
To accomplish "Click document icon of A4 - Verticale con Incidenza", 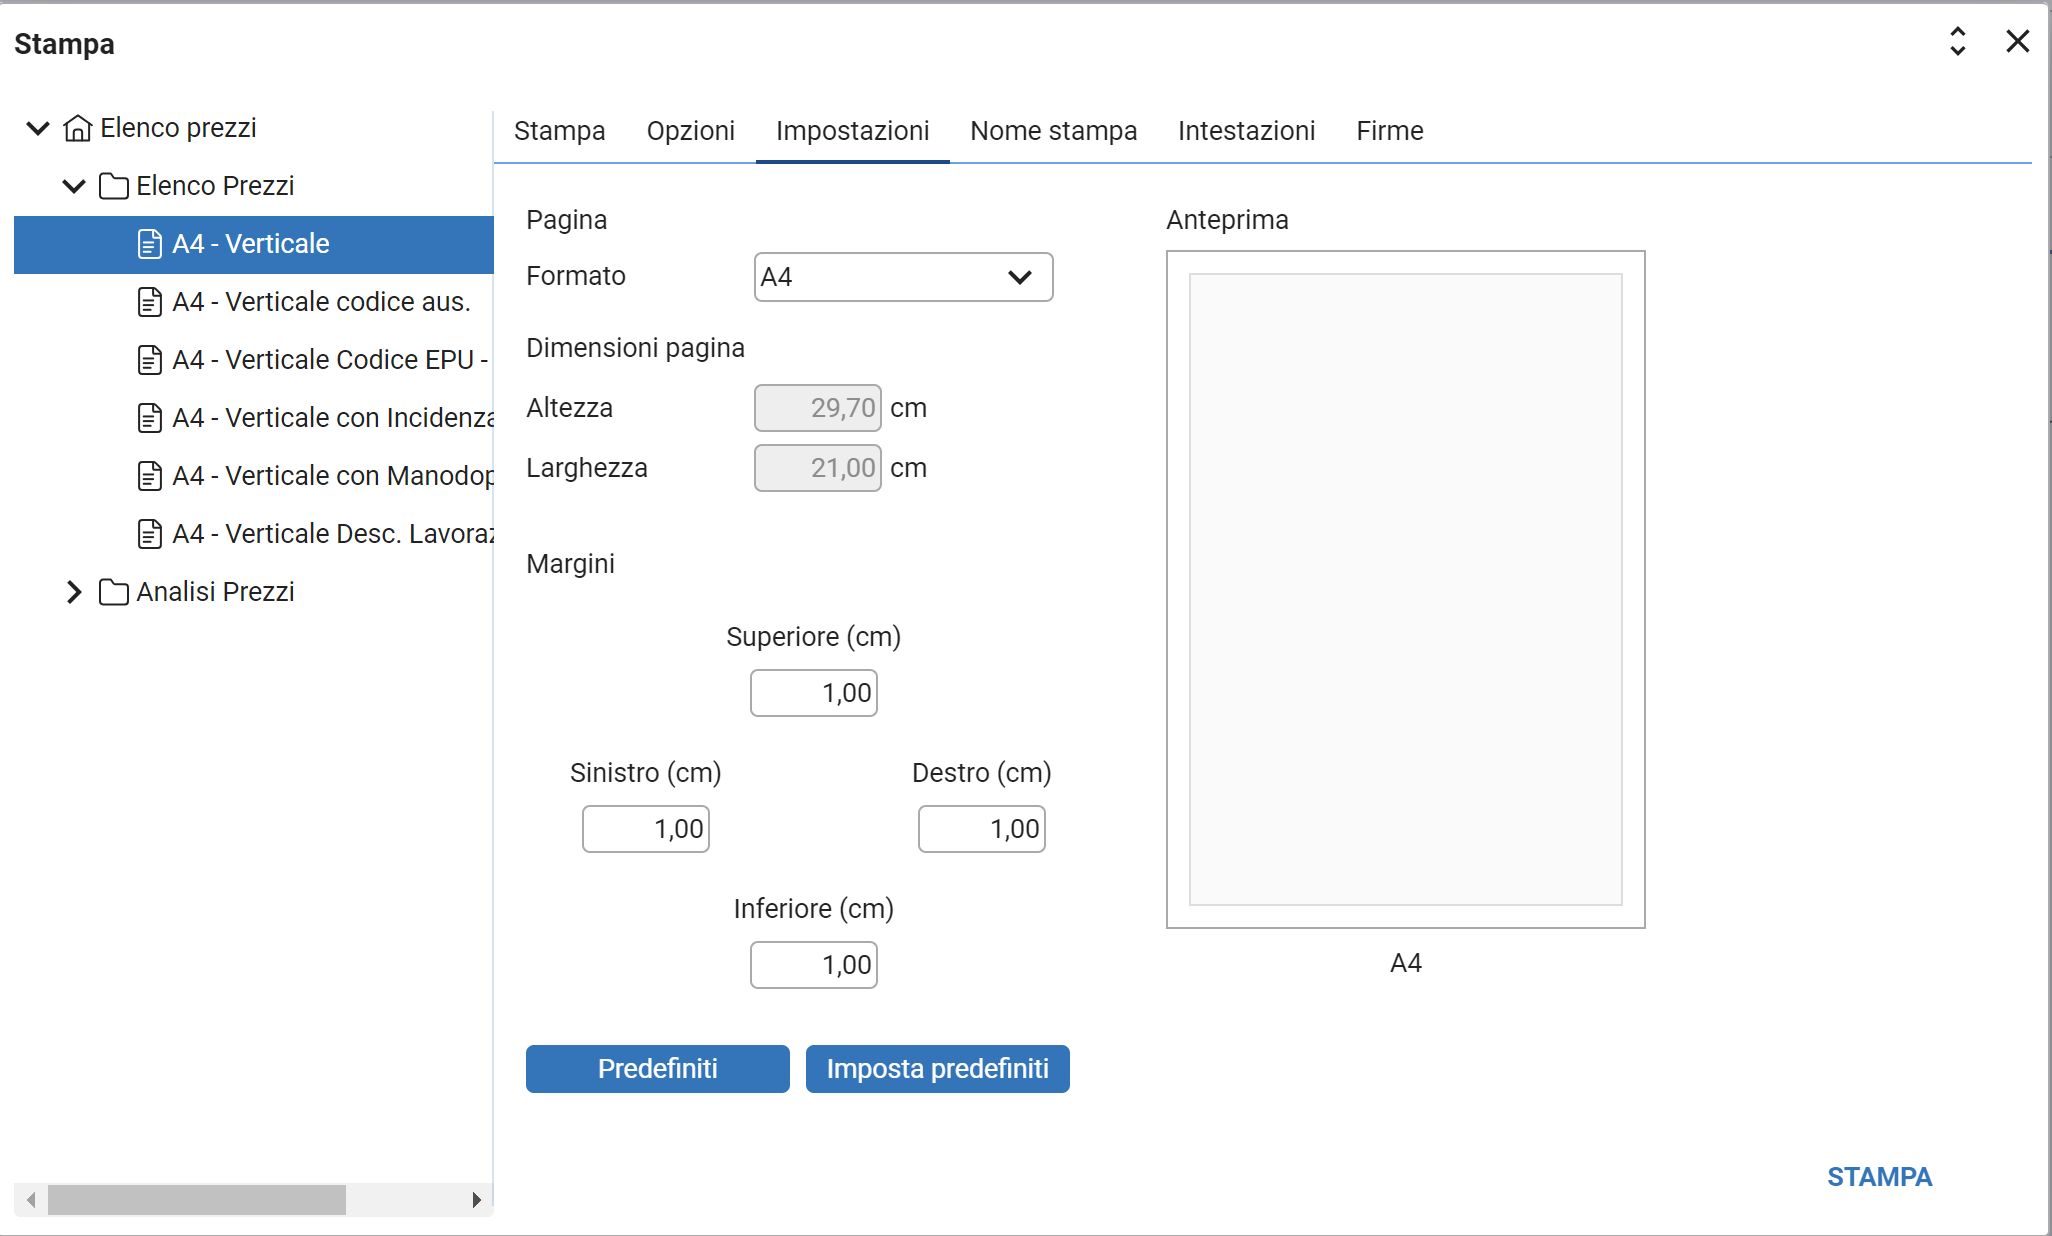I will (x=149, y=418).
